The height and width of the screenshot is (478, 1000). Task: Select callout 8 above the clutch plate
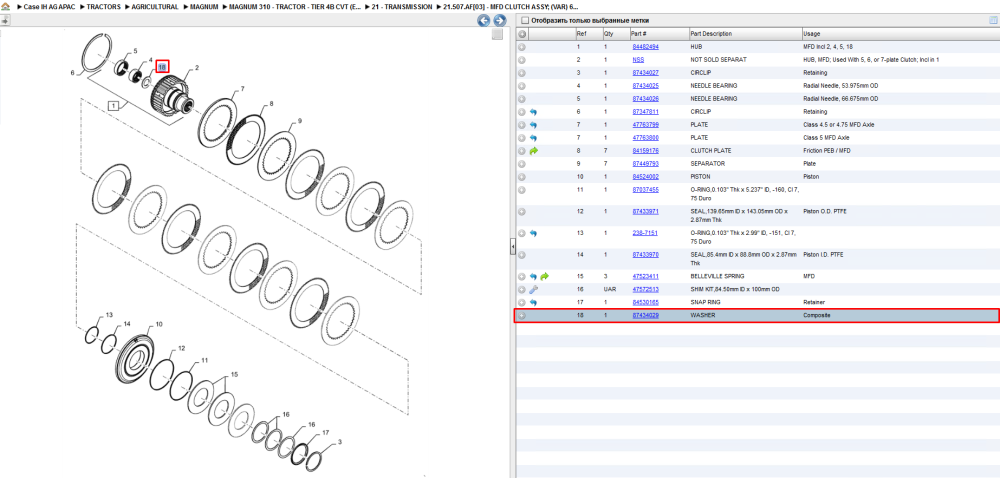coord(271,103)
